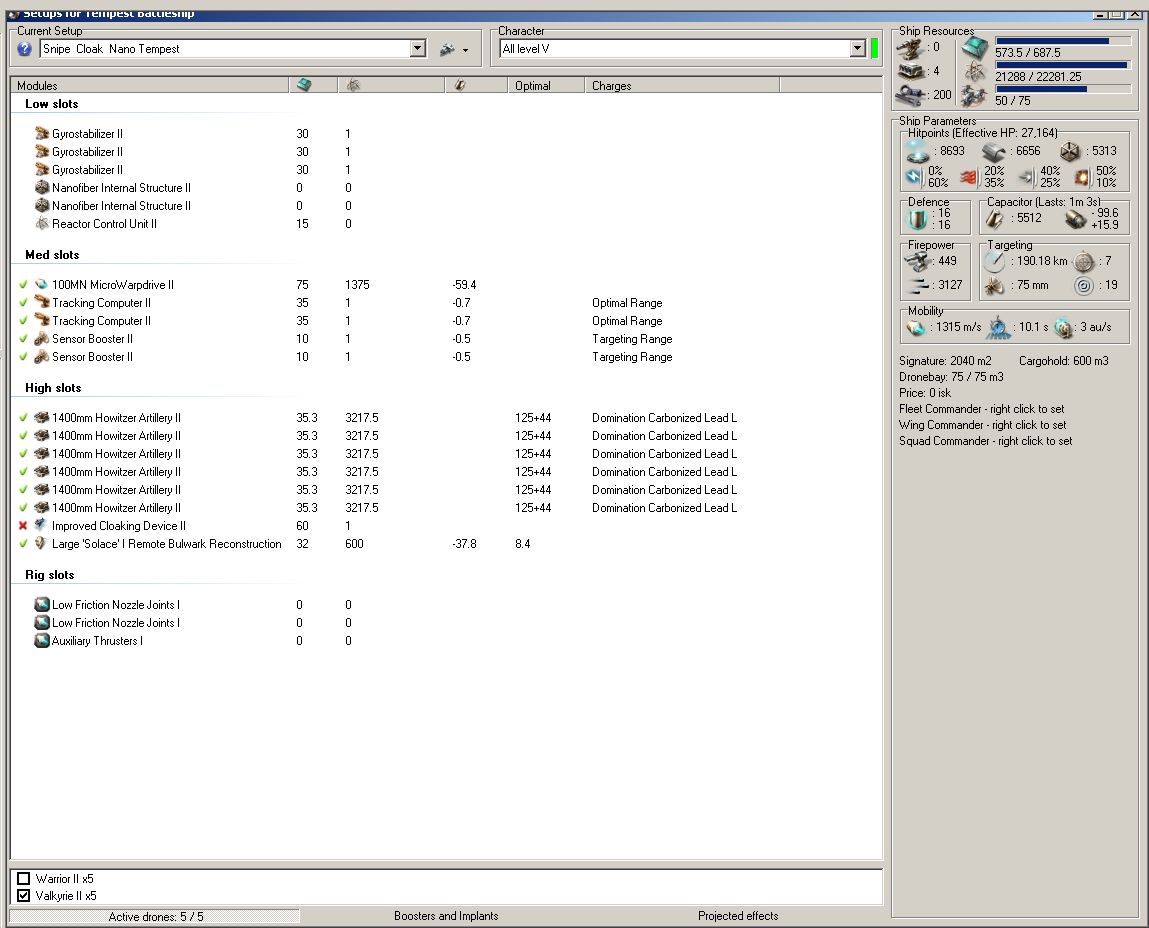Click Fleet Commander - right click to set
The width and height of the screenshot is (1149, 928).
coord(981,409)
